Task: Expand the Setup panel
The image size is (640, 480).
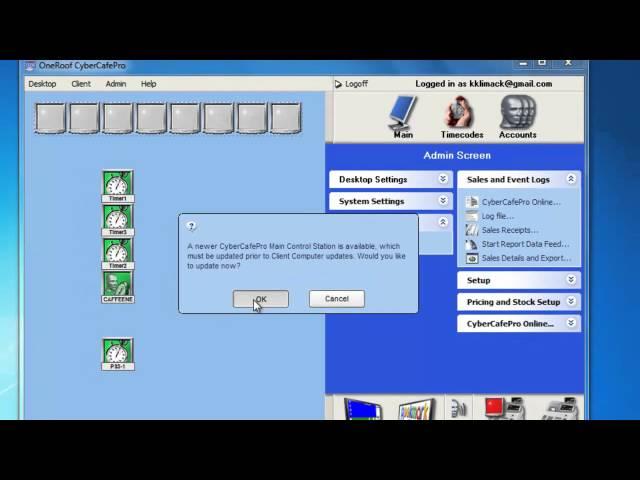Action: coord(519,280)
